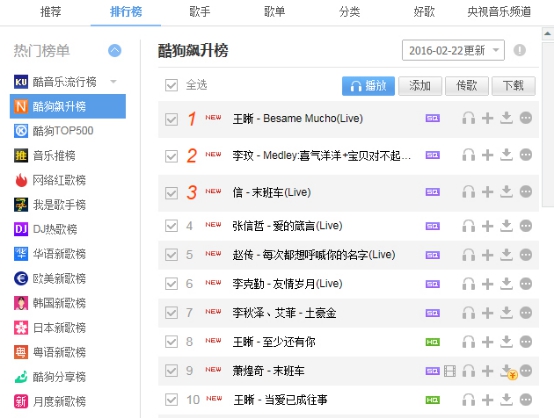The image size is (554, 419).
Task: Uncheck song 1 王晰 - Besame Mucho(Live)
Action: coord(171,119)
